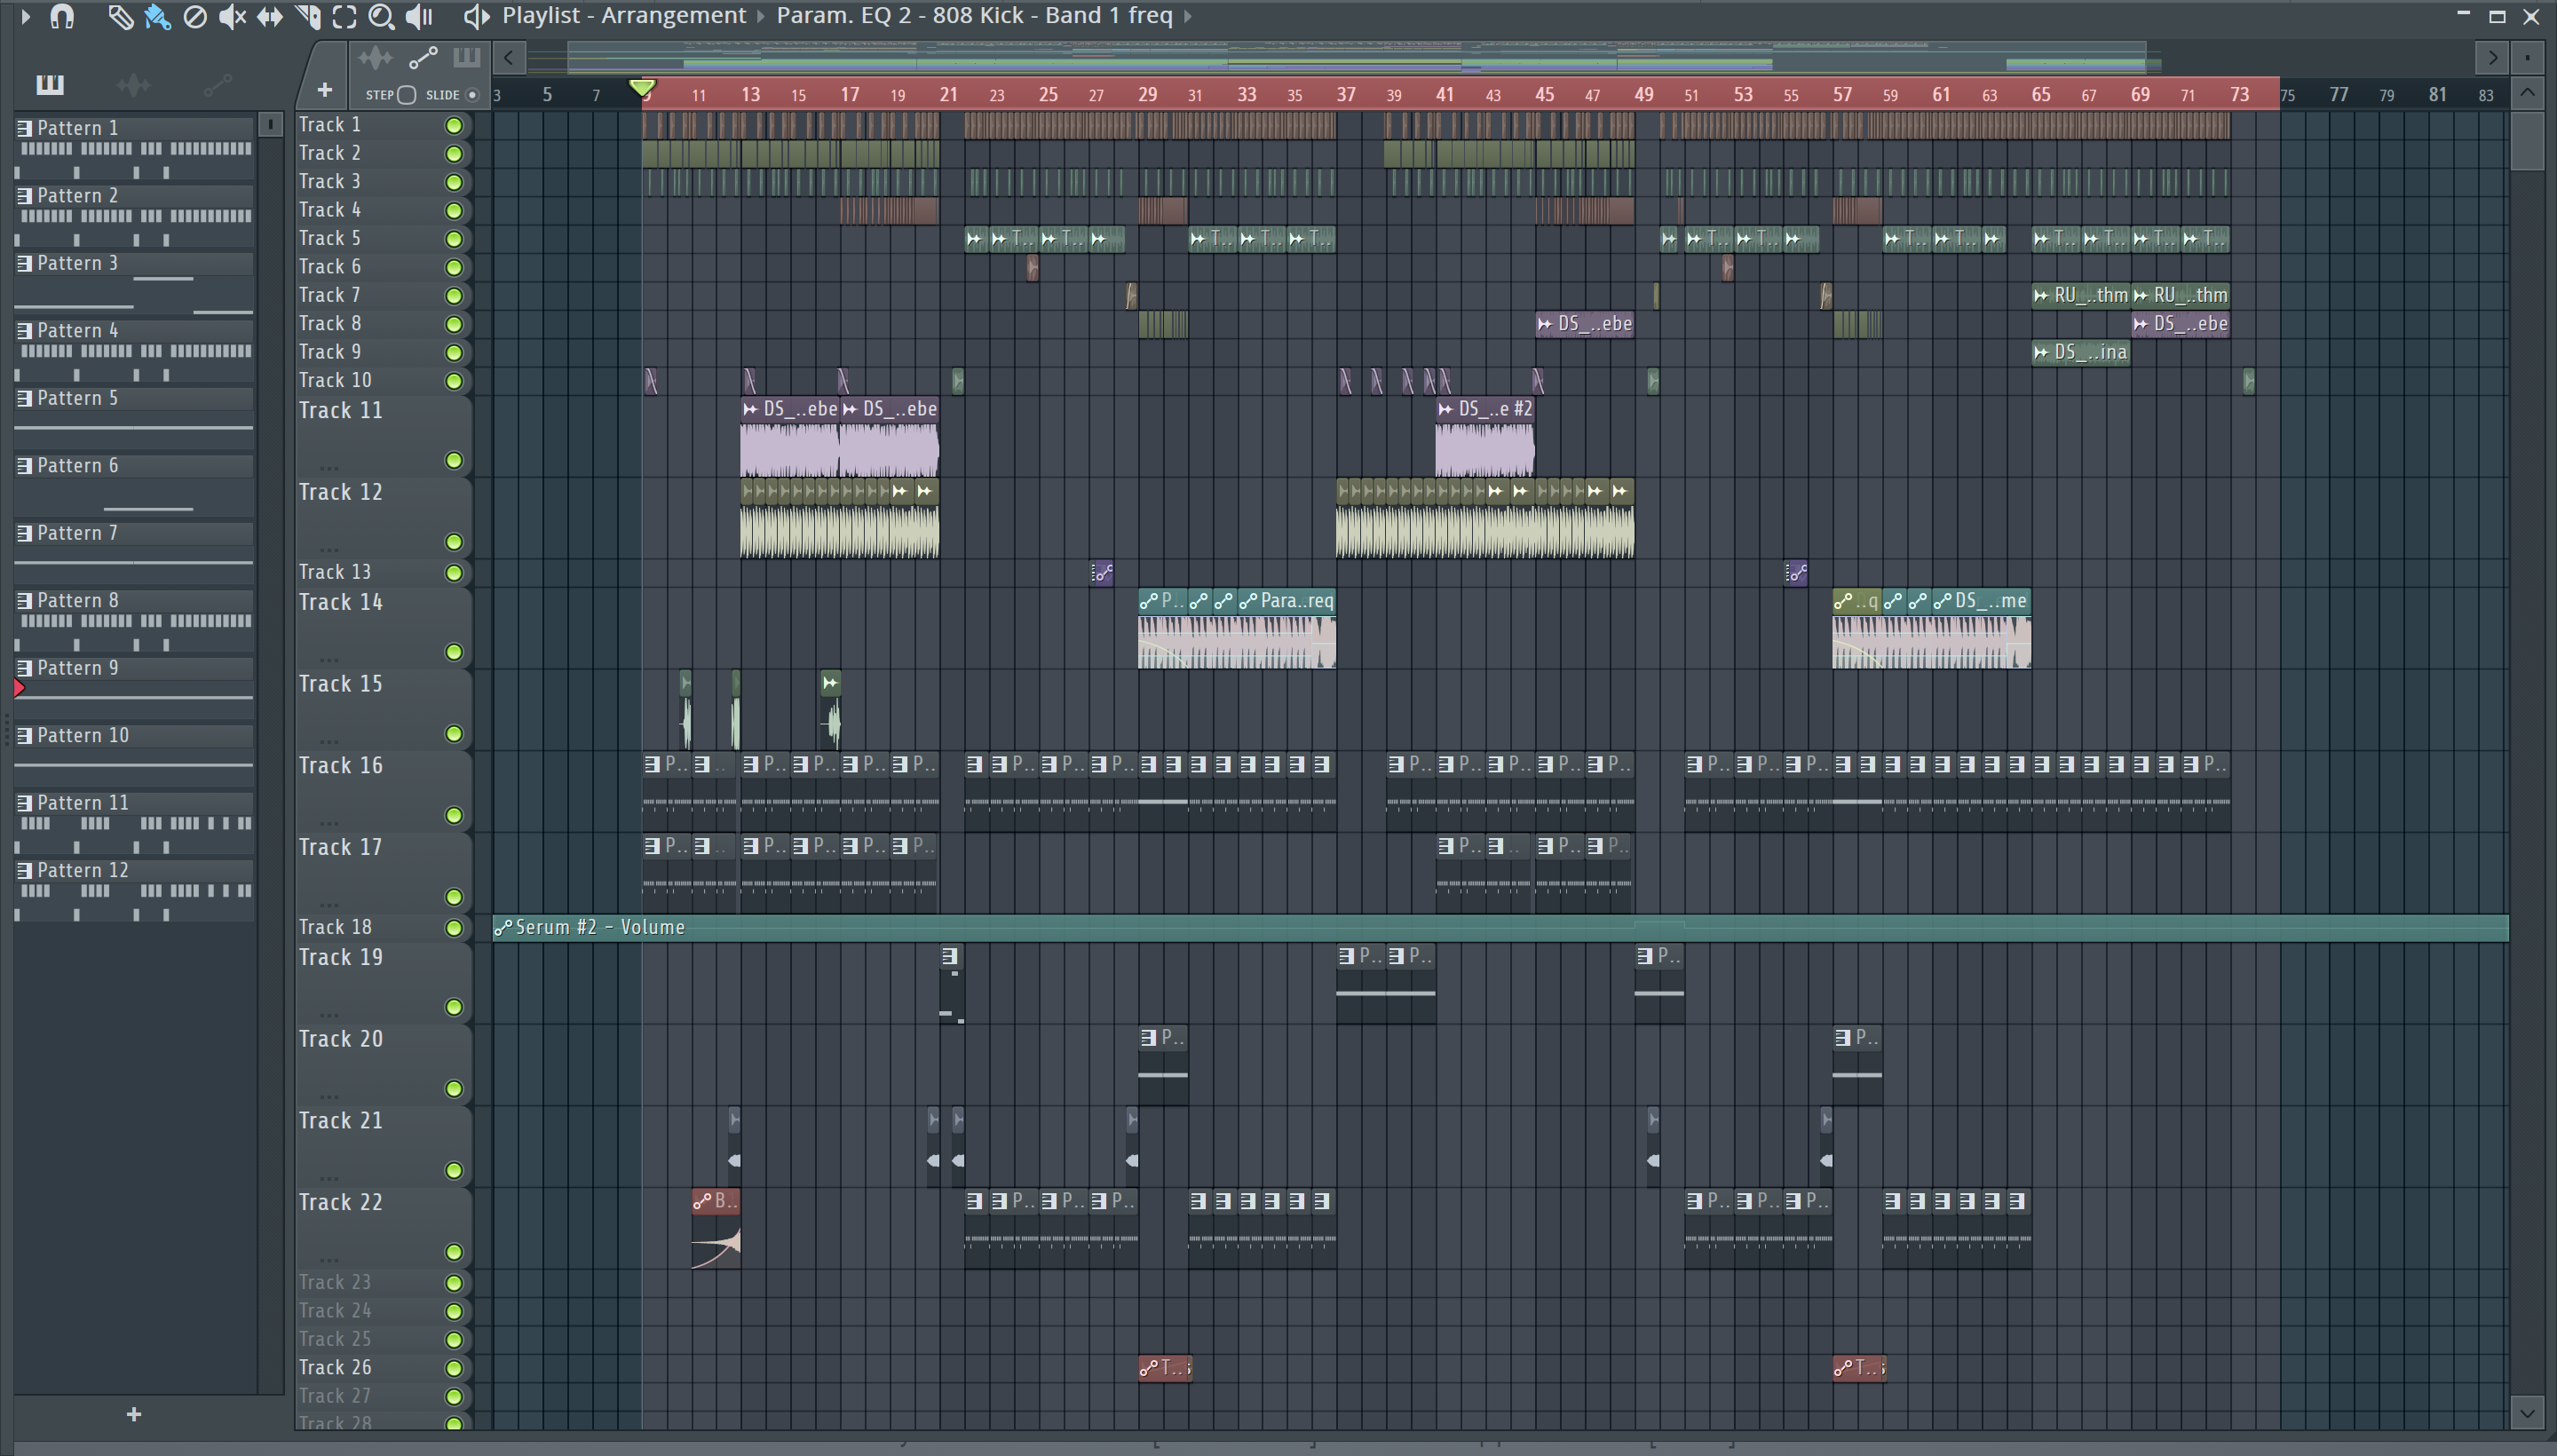Expand arrow after Arrangement breadcrumb
Viewport: 2557px width, 1456px height.
tap(760, 16)
